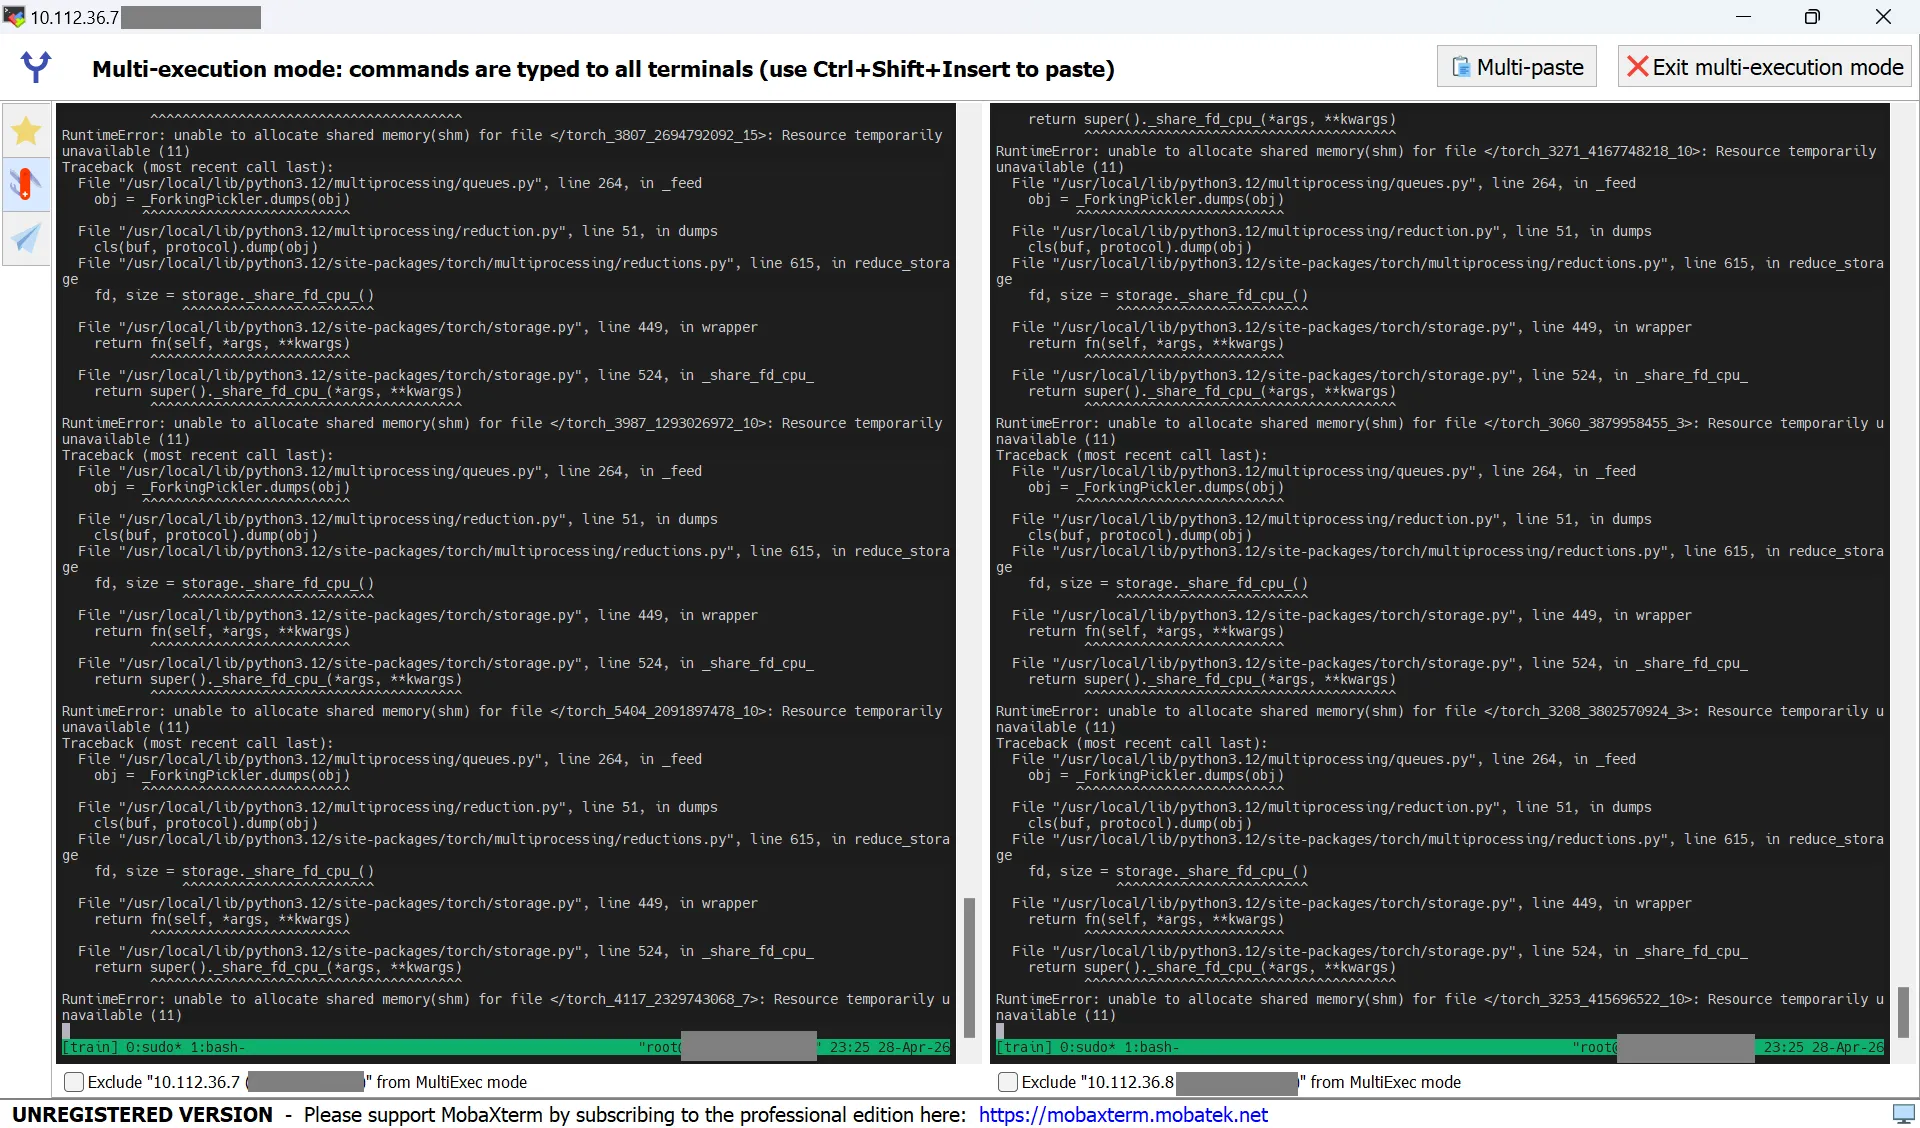Open the paper-plane Macros sidebar tab

(x=26, y=238)
